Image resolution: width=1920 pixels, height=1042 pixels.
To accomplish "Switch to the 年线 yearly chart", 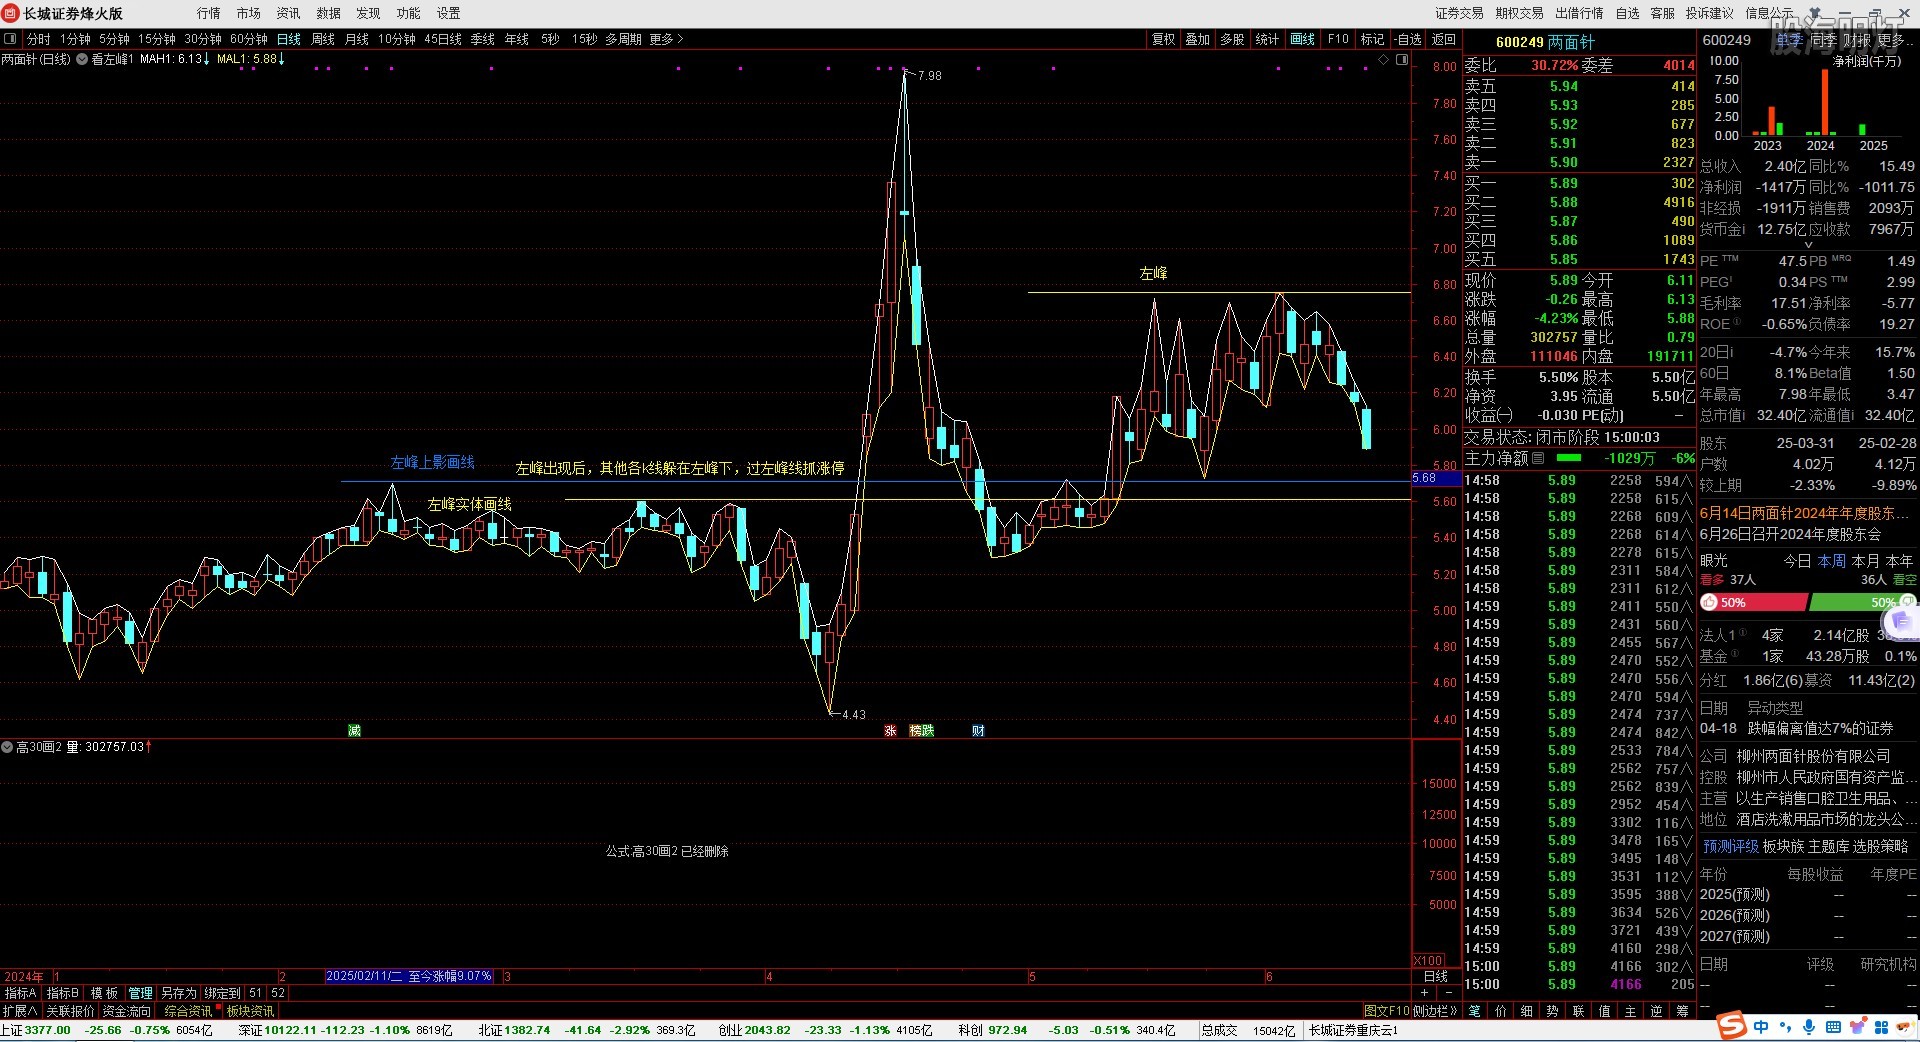I will click(516, 39).
